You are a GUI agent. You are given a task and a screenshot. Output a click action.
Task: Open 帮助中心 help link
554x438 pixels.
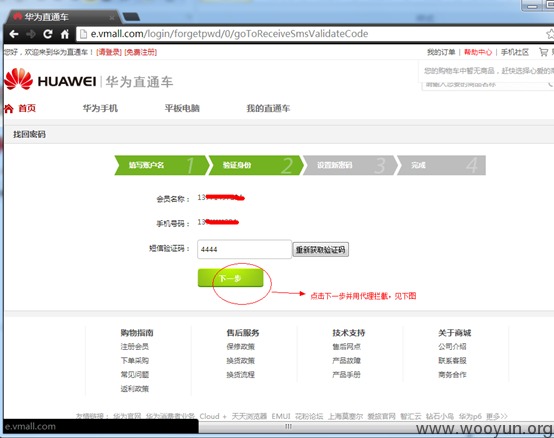(x=478, y=52)
